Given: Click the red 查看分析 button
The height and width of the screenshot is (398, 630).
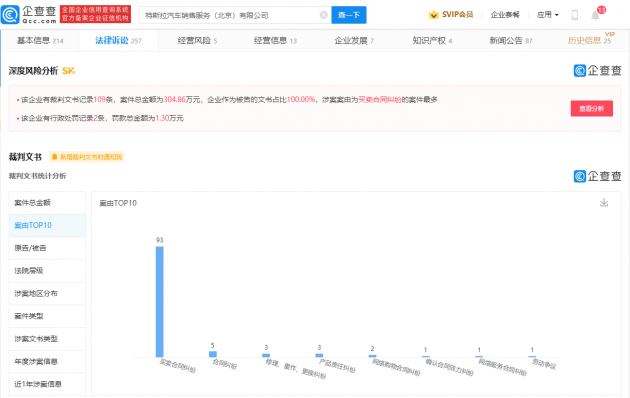Looking at the screenshot, I should click(591, 108).
